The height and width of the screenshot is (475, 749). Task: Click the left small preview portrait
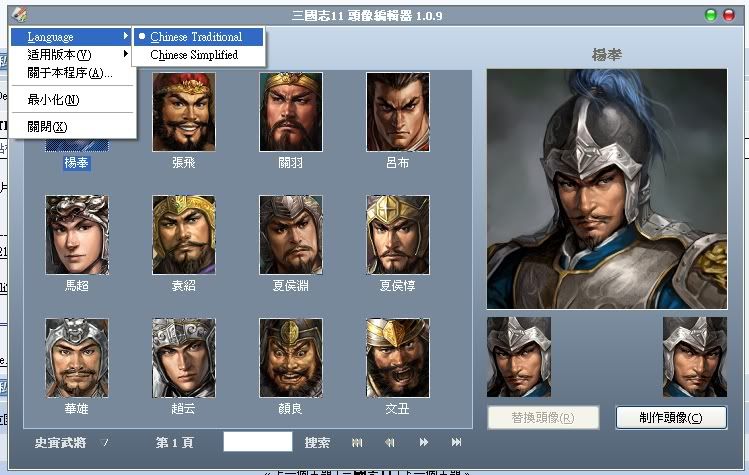coord(519,357)
